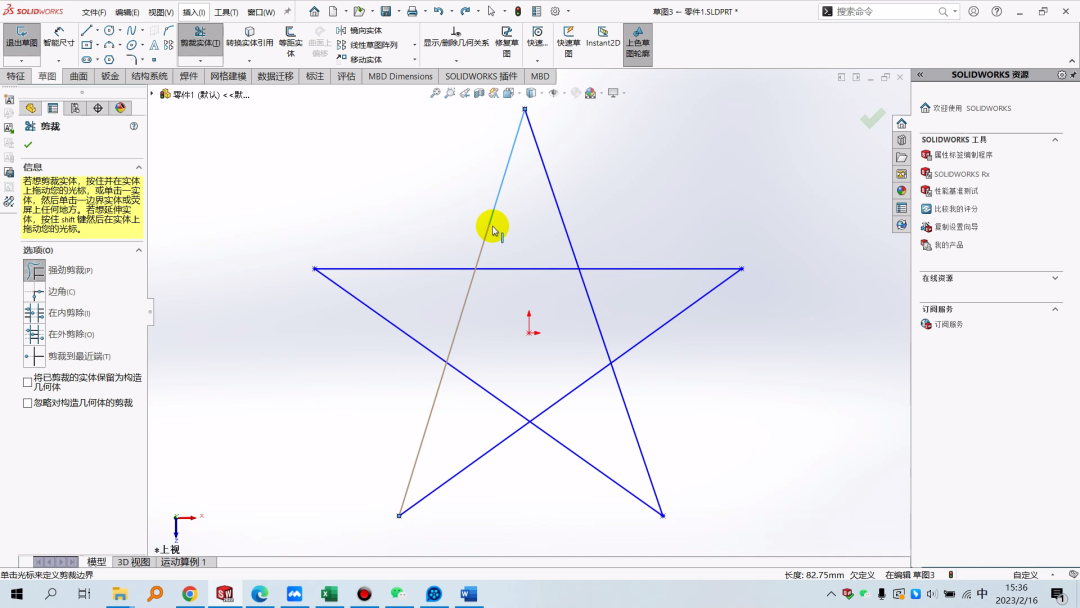The width and height of the screenshot is (1080, 608).
Task: Collapse the 信息 message section
Action: 139,167
